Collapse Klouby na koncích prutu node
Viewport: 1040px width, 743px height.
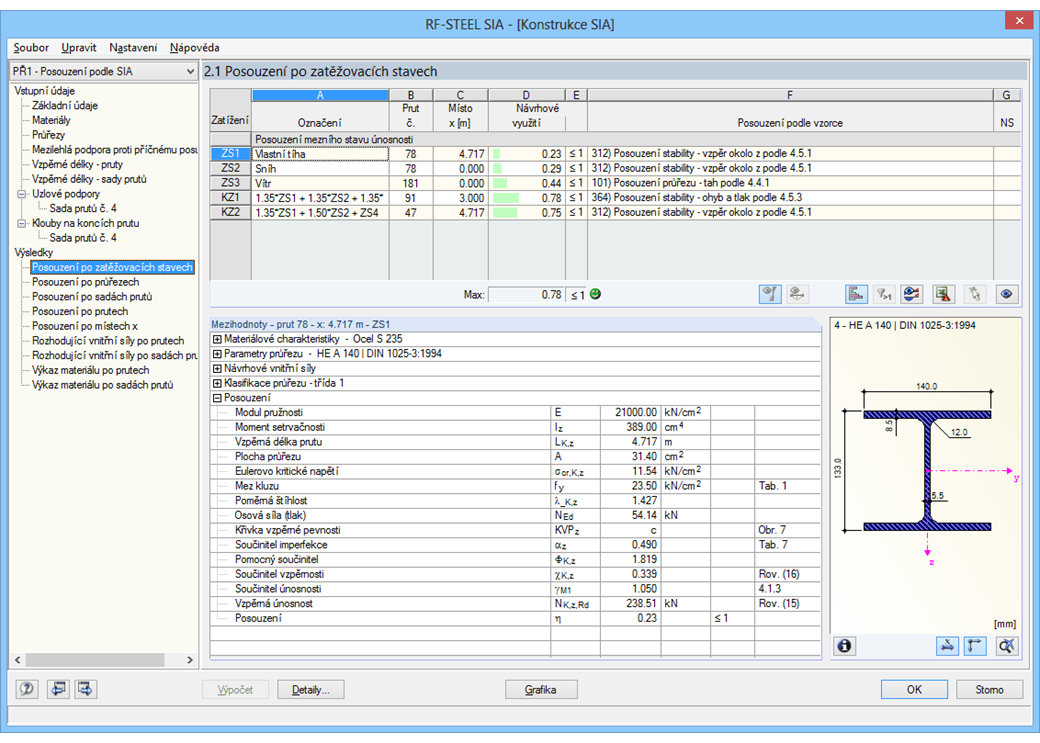(x=21, y=224)
